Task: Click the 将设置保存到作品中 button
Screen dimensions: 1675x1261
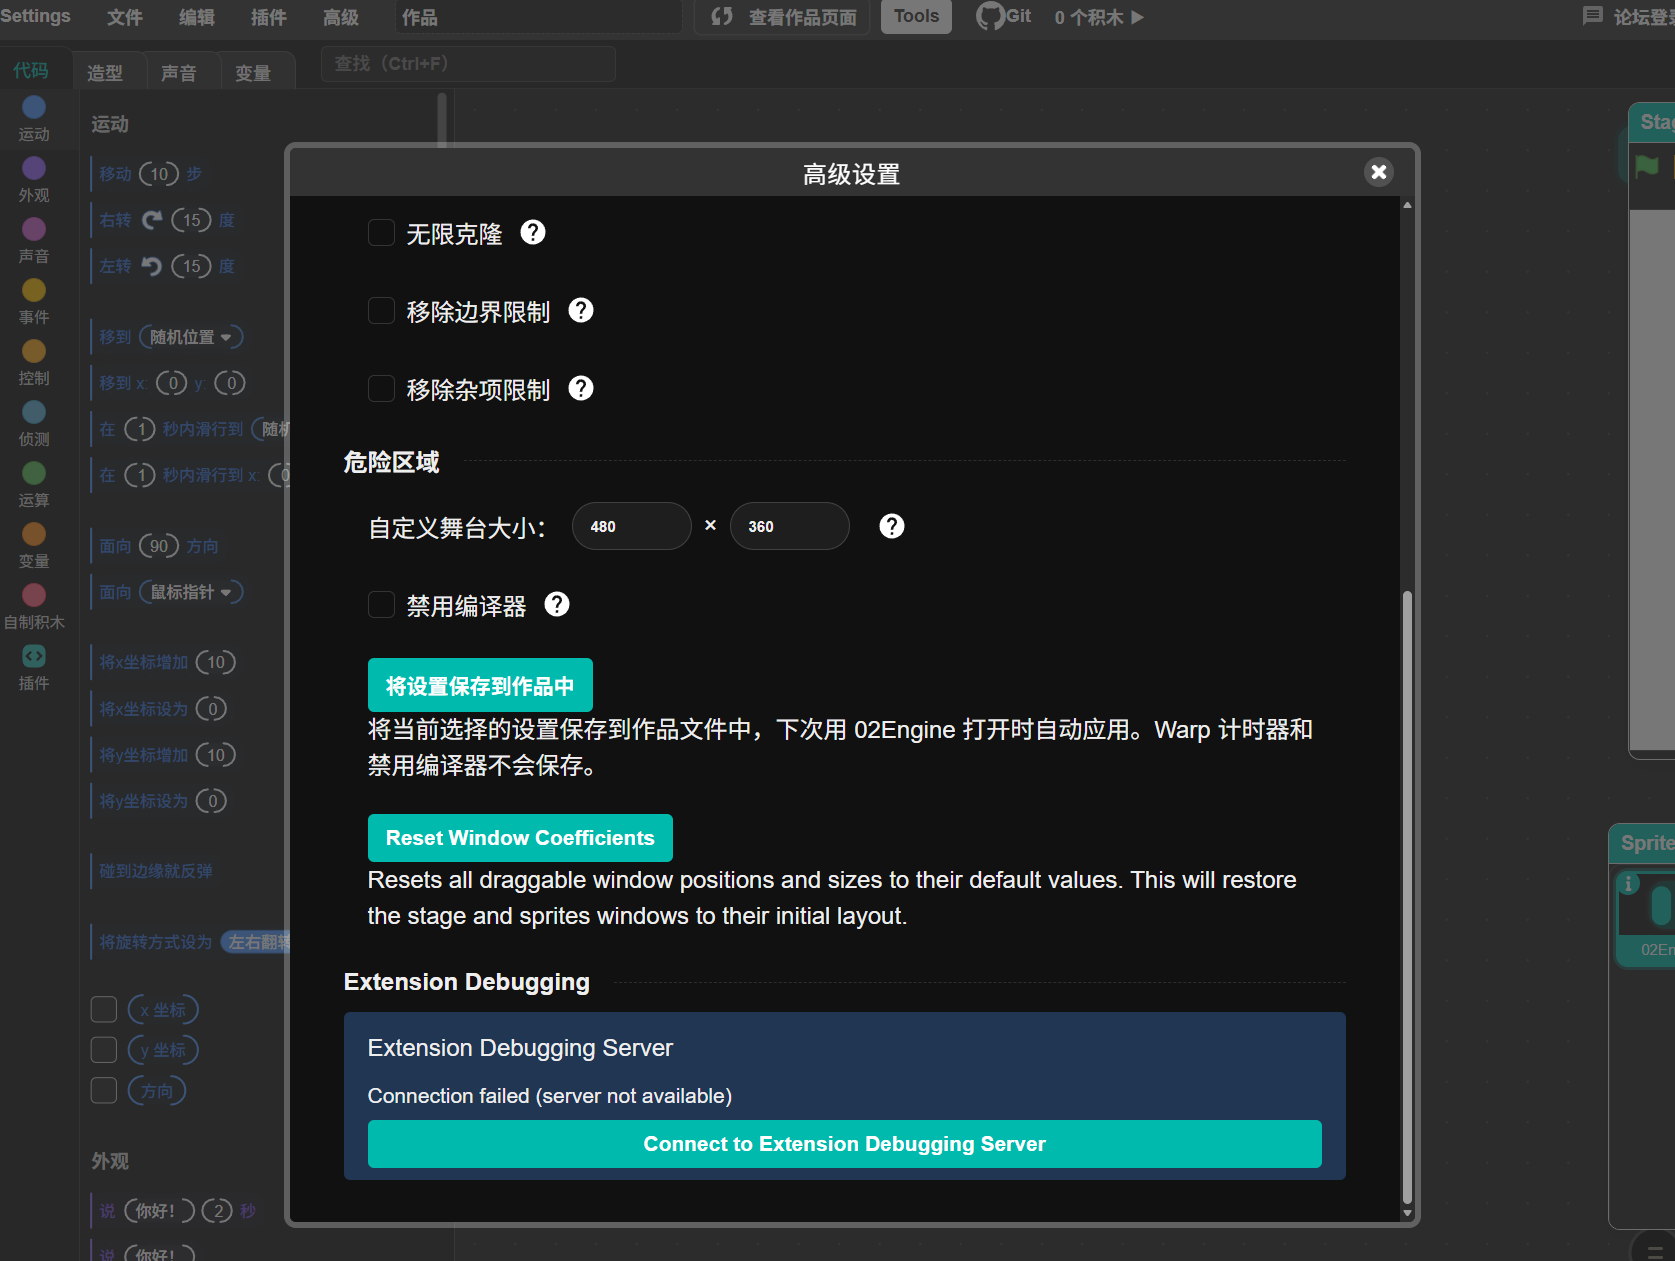Action: coord(480,686)
